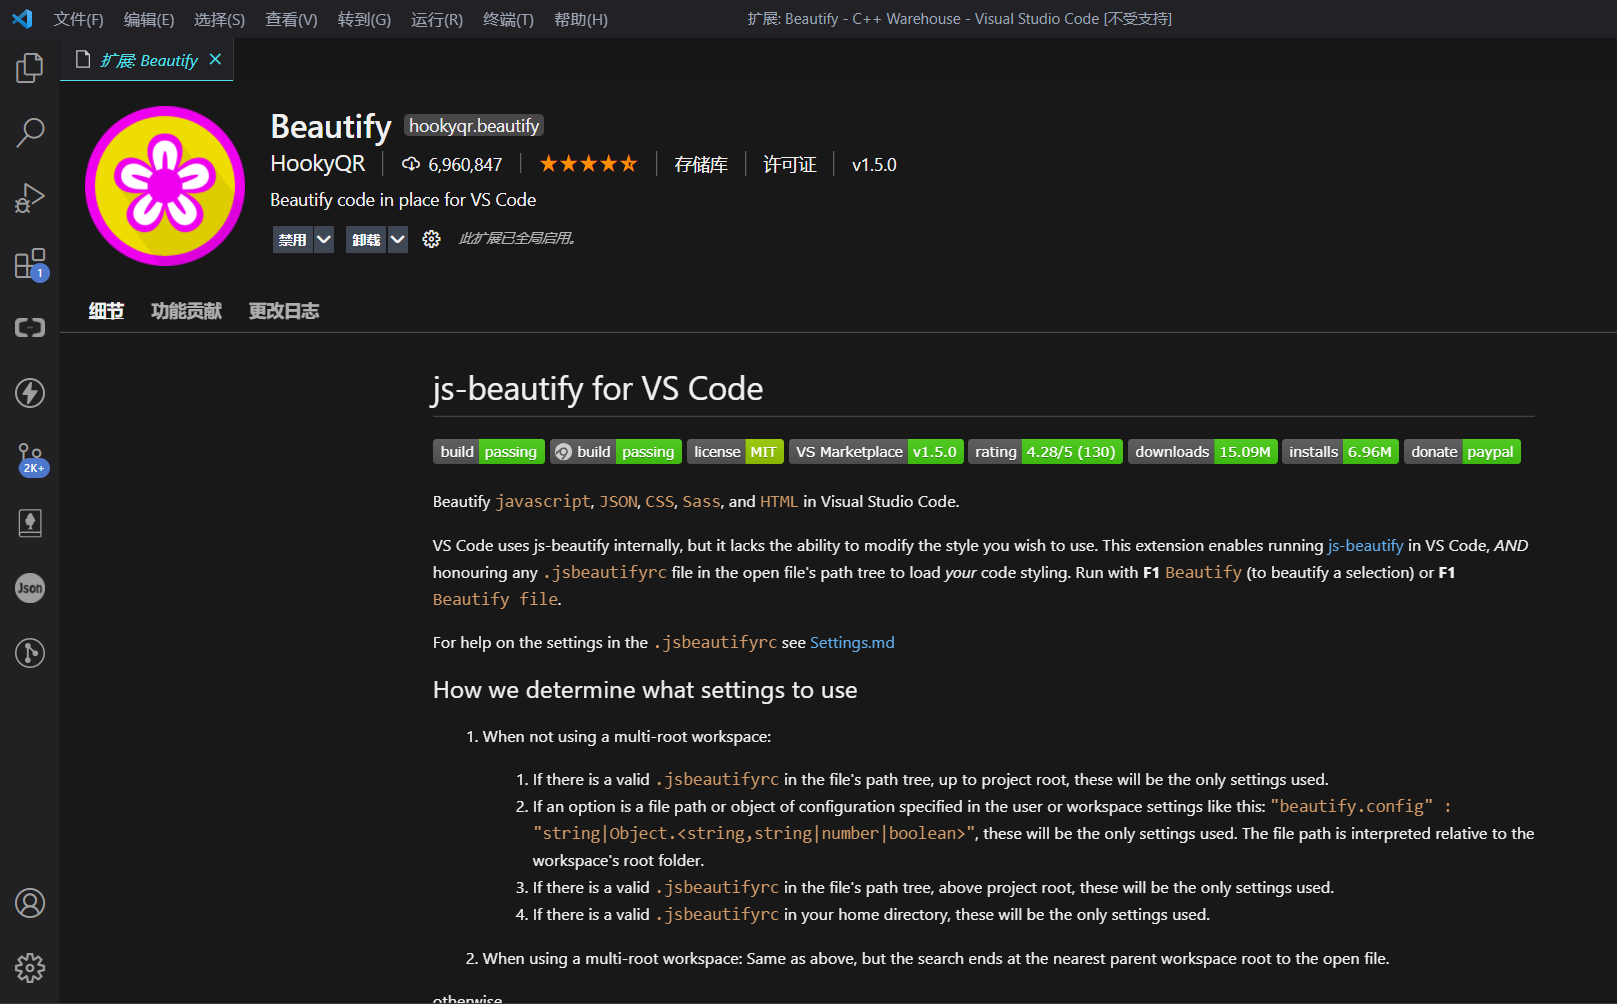This screenshot has height=1004, width=1617.
Task: Switch to the 功能贡献 tab
Action: click(186, 311)
